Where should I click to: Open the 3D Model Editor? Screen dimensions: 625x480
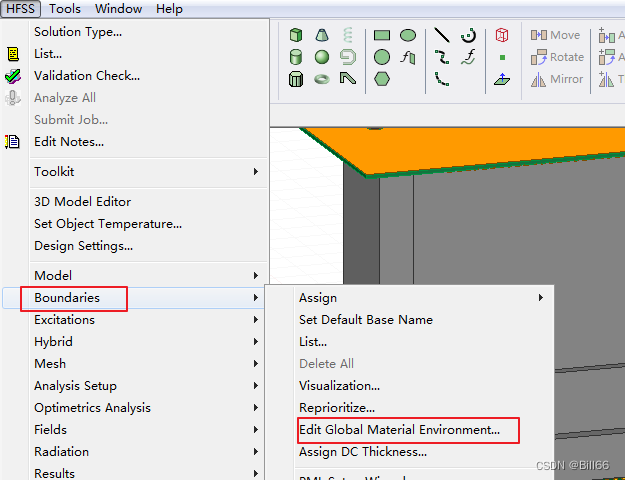pos(136,202)
